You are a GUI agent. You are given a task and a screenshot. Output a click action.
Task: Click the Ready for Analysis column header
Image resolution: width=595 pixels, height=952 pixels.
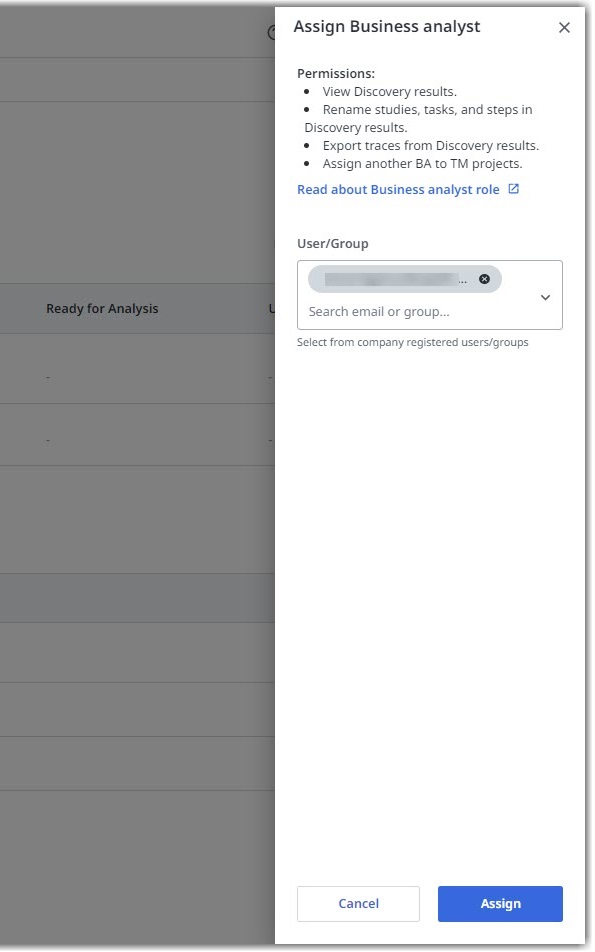[x=102, y=308]
